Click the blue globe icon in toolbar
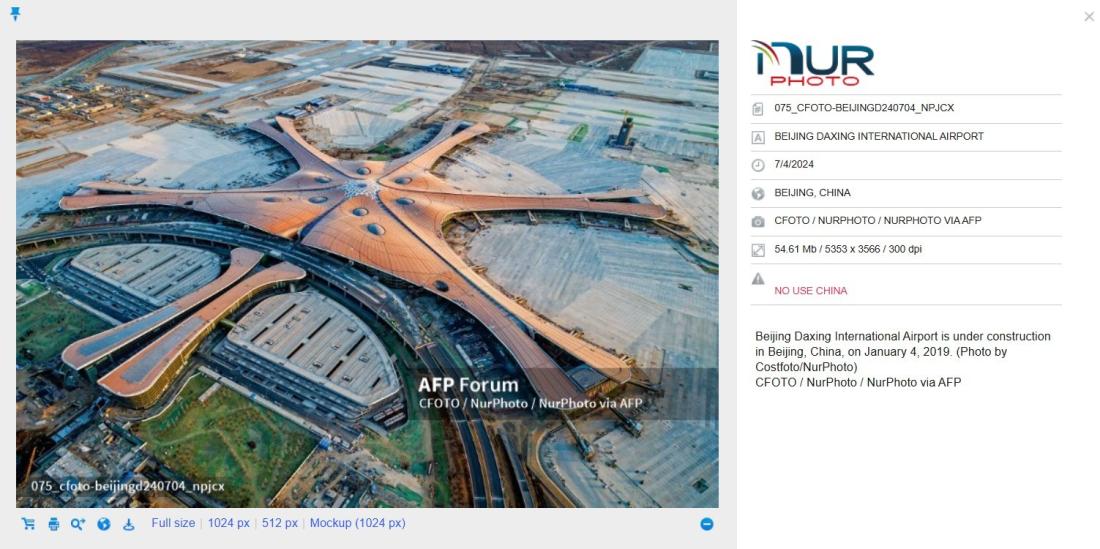The image size is (1100, 549). click(103, 524)
